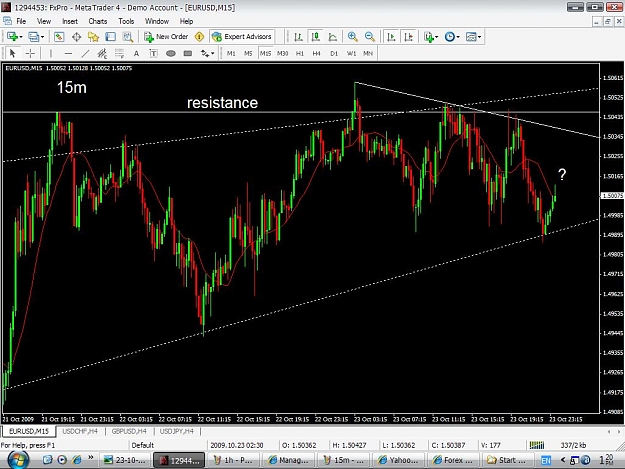
Task: Toggle the Chart Shift icon
Action: (409, 37)
